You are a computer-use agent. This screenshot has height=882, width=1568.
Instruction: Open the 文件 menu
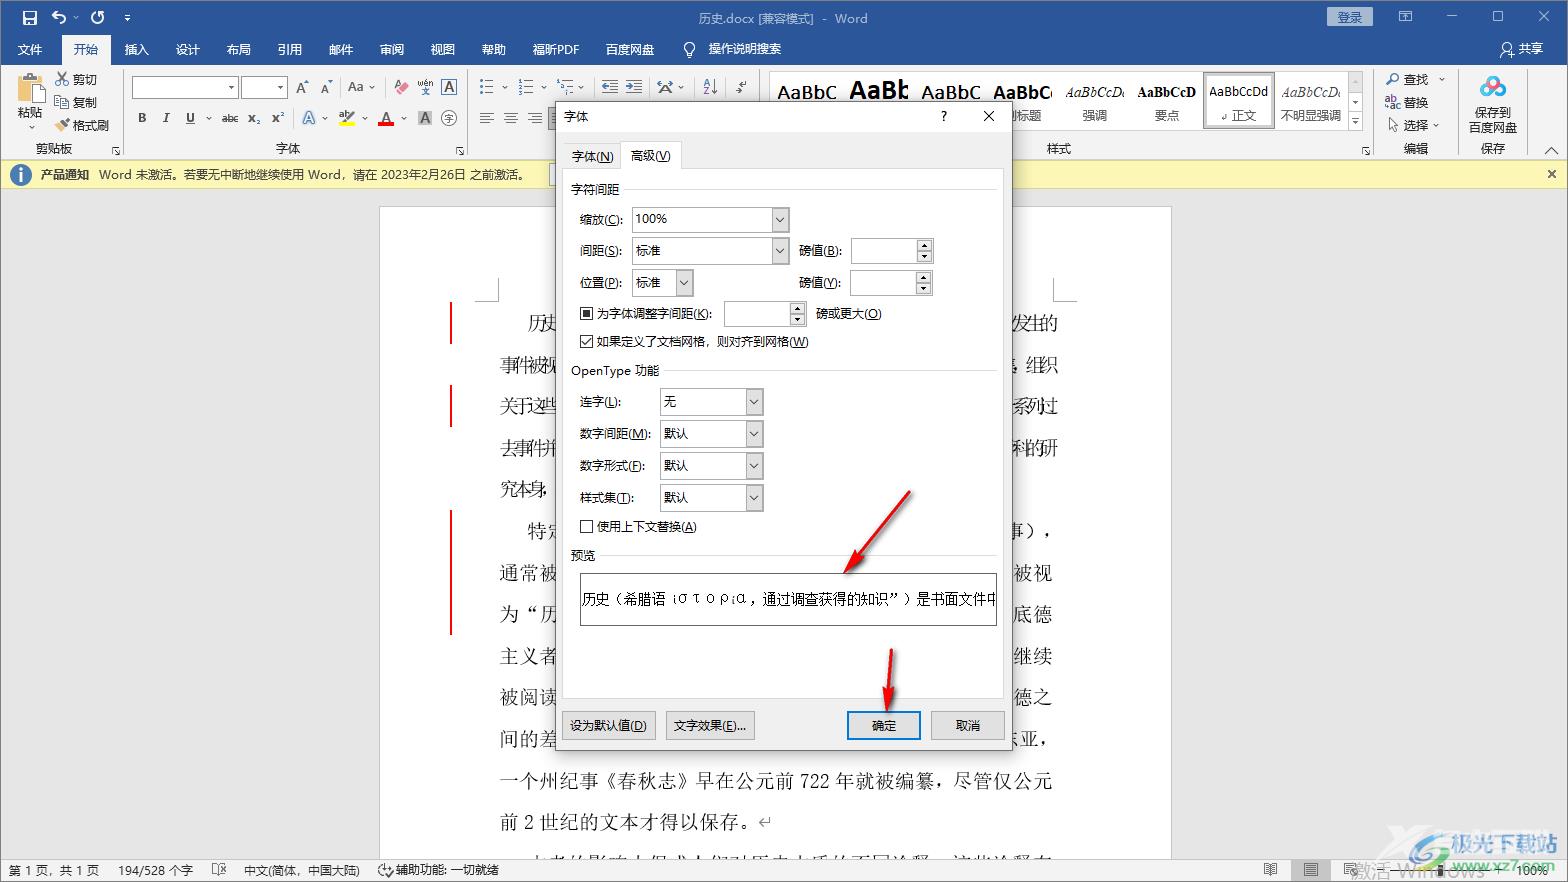(x=30, y=49)
